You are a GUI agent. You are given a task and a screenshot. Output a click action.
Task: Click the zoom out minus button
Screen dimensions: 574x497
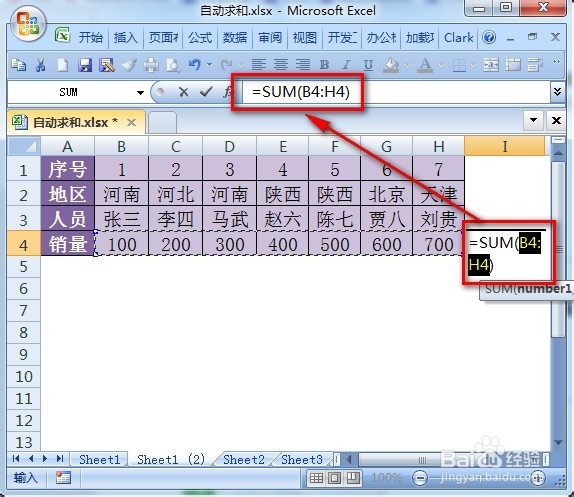(421, 478)
